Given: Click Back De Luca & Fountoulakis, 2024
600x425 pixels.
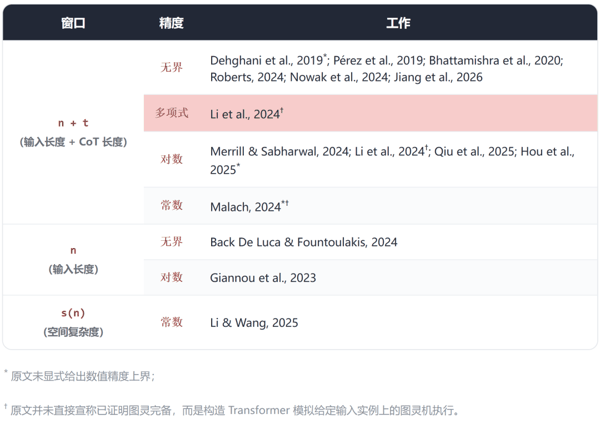Looking at the screenshot, I should [x=303, y=242].
